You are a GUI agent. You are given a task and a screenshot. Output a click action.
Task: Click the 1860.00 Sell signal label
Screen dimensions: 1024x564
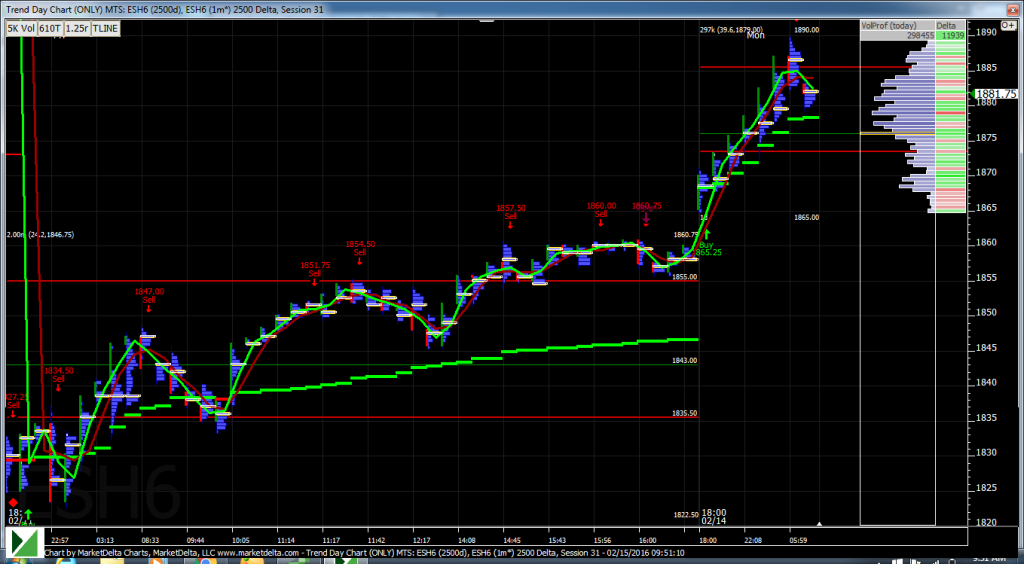[x=601, y=209]
